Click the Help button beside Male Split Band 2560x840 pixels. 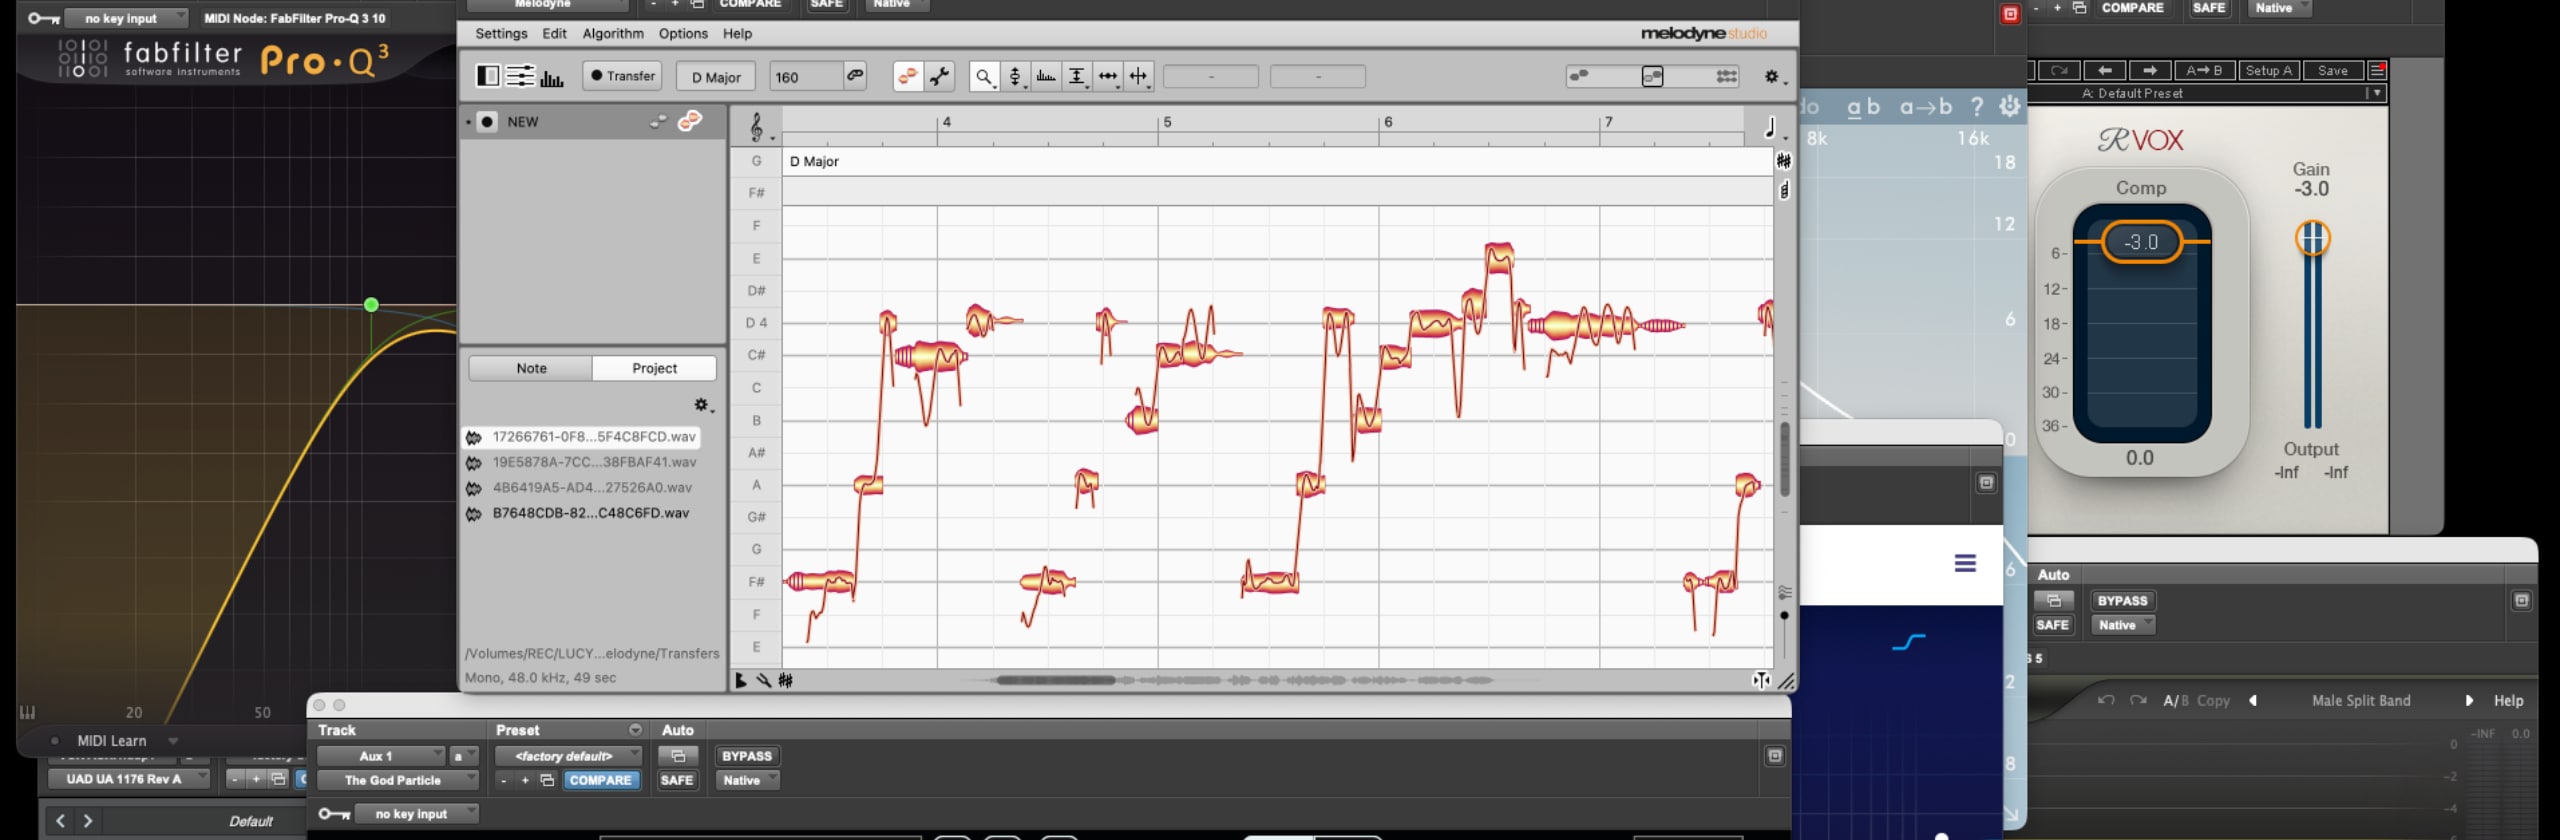(2508, 701)
